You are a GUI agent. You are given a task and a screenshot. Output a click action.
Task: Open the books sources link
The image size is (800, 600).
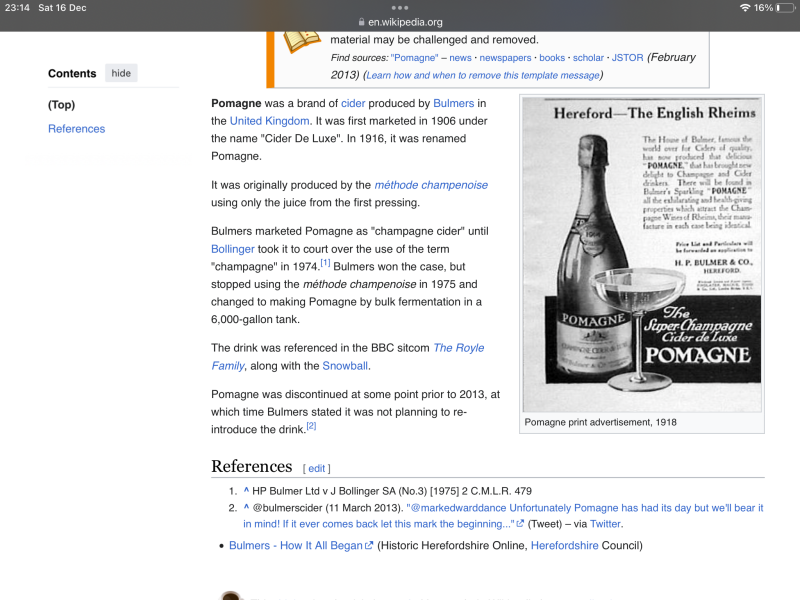pyautogui.click(x=552, y=58)
